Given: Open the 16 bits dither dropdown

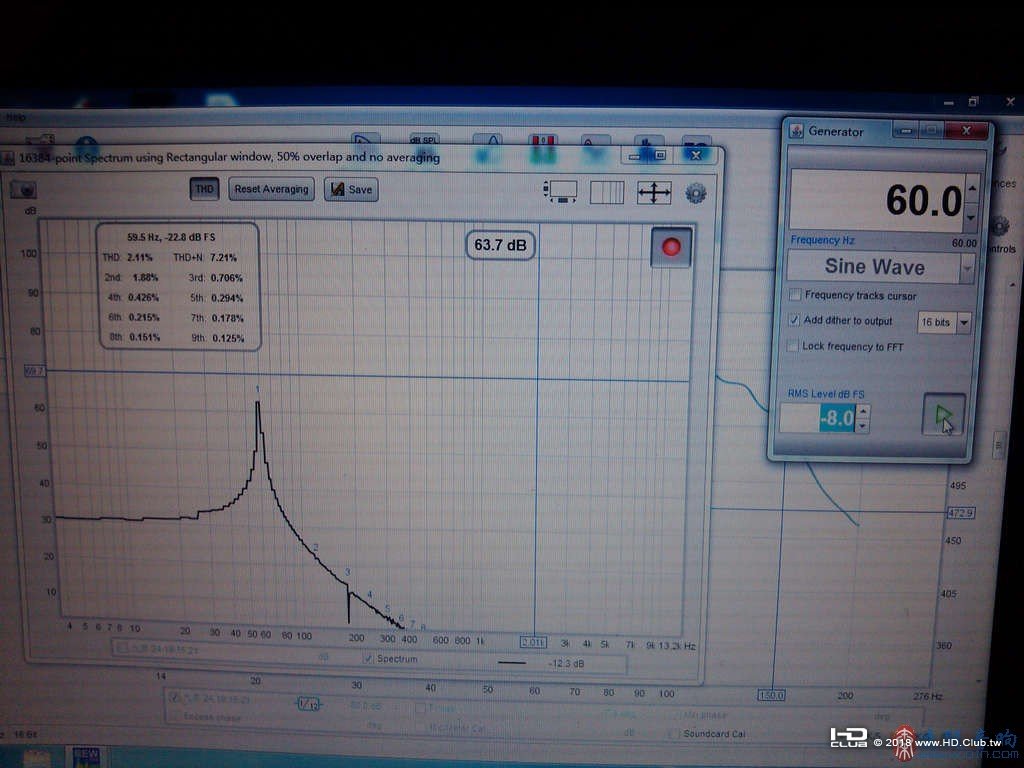Looking at the screenshot, I should 964,323.
